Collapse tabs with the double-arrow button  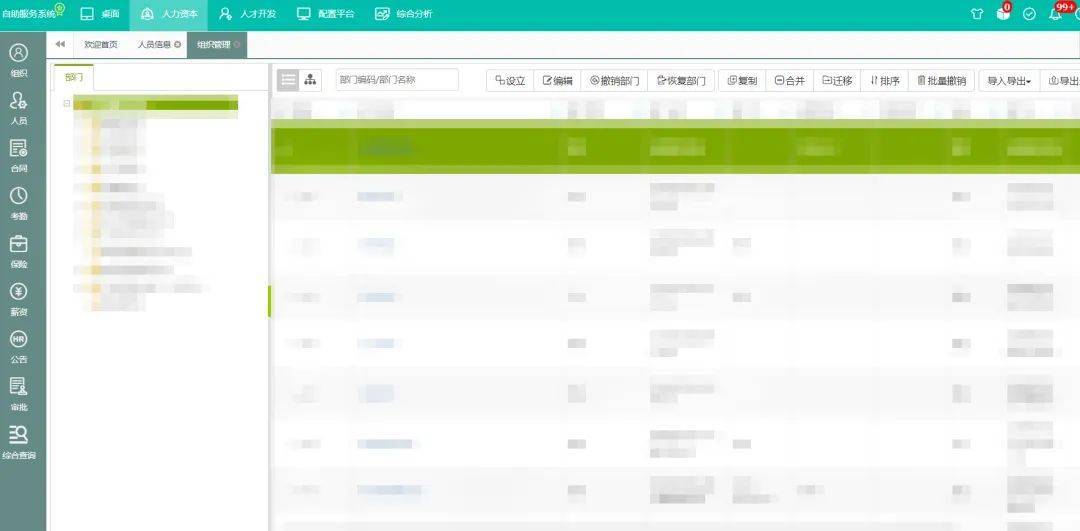click(x=60, y=44)
